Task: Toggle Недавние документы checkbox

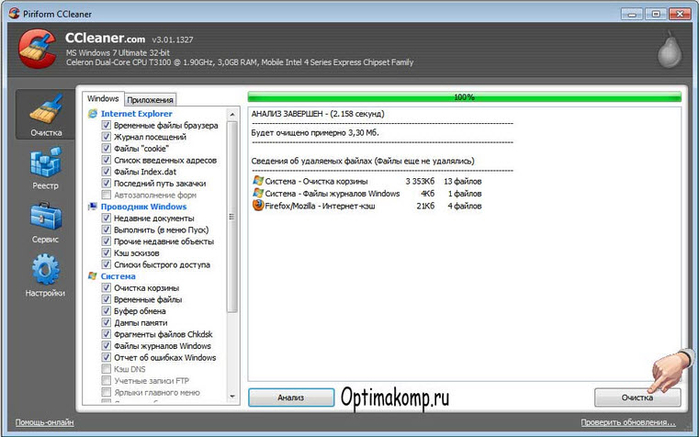Action: coord(106,218)
